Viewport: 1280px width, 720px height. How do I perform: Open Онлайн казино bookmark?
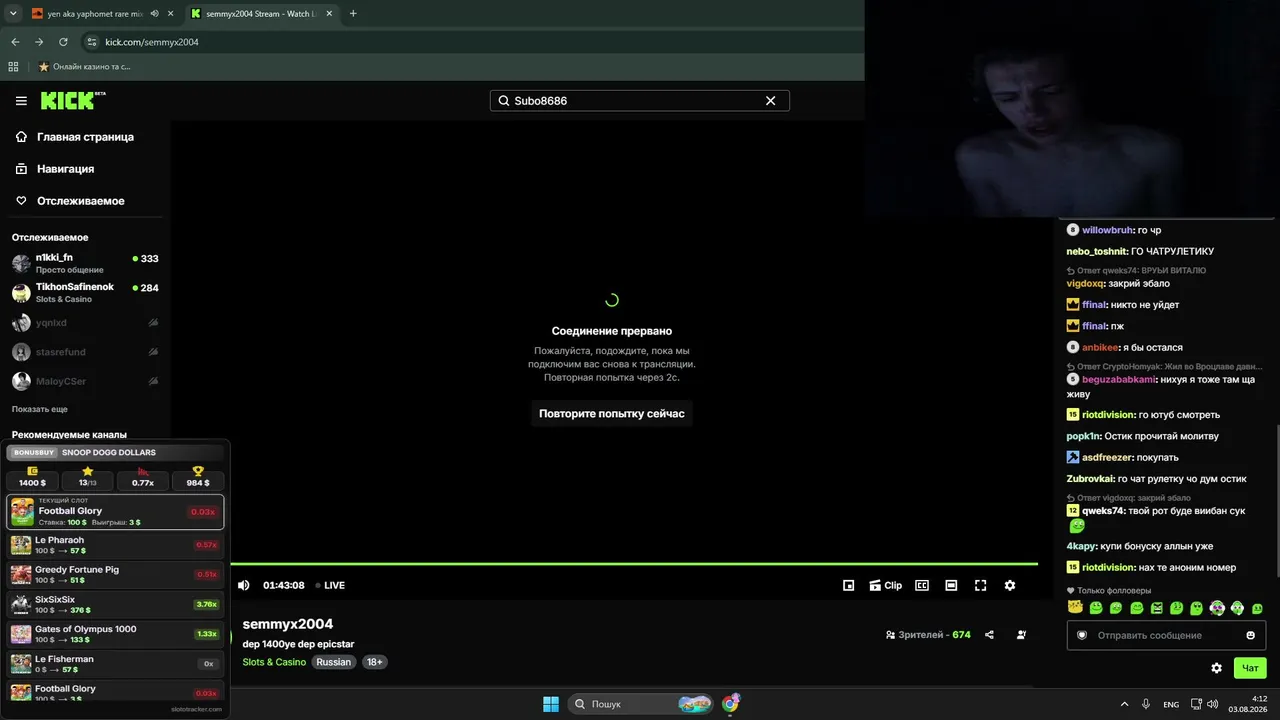coord(84,67)
